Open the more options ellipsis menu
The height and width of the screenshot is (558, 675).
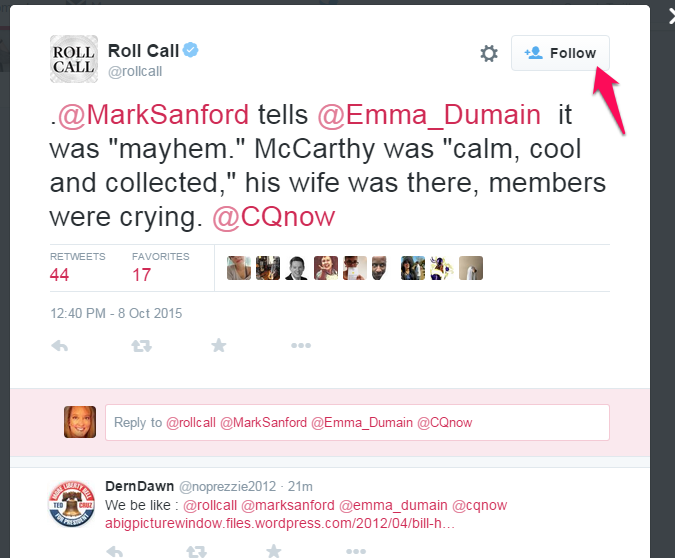pyautogui.click(x=301, y=345)
